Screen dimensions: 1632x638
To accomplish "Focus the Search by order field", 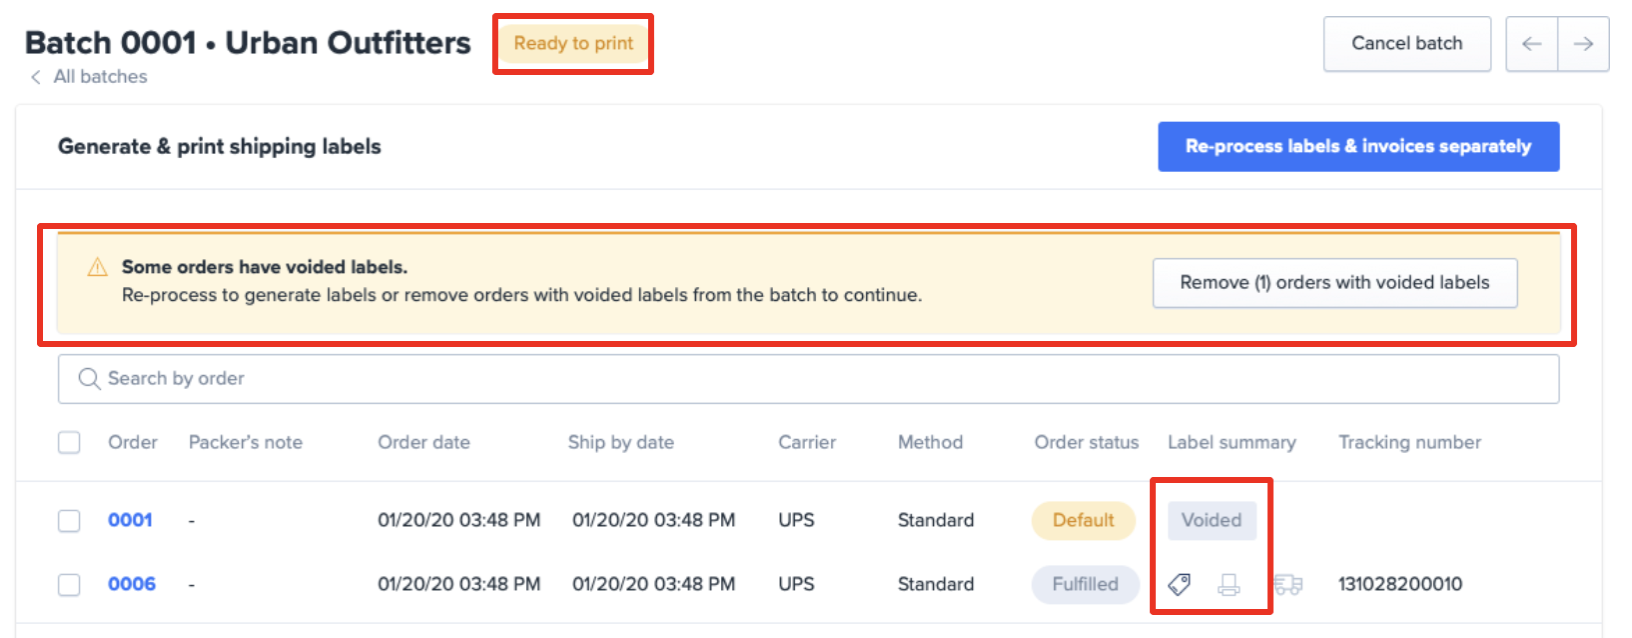I will tap(808, 379).
